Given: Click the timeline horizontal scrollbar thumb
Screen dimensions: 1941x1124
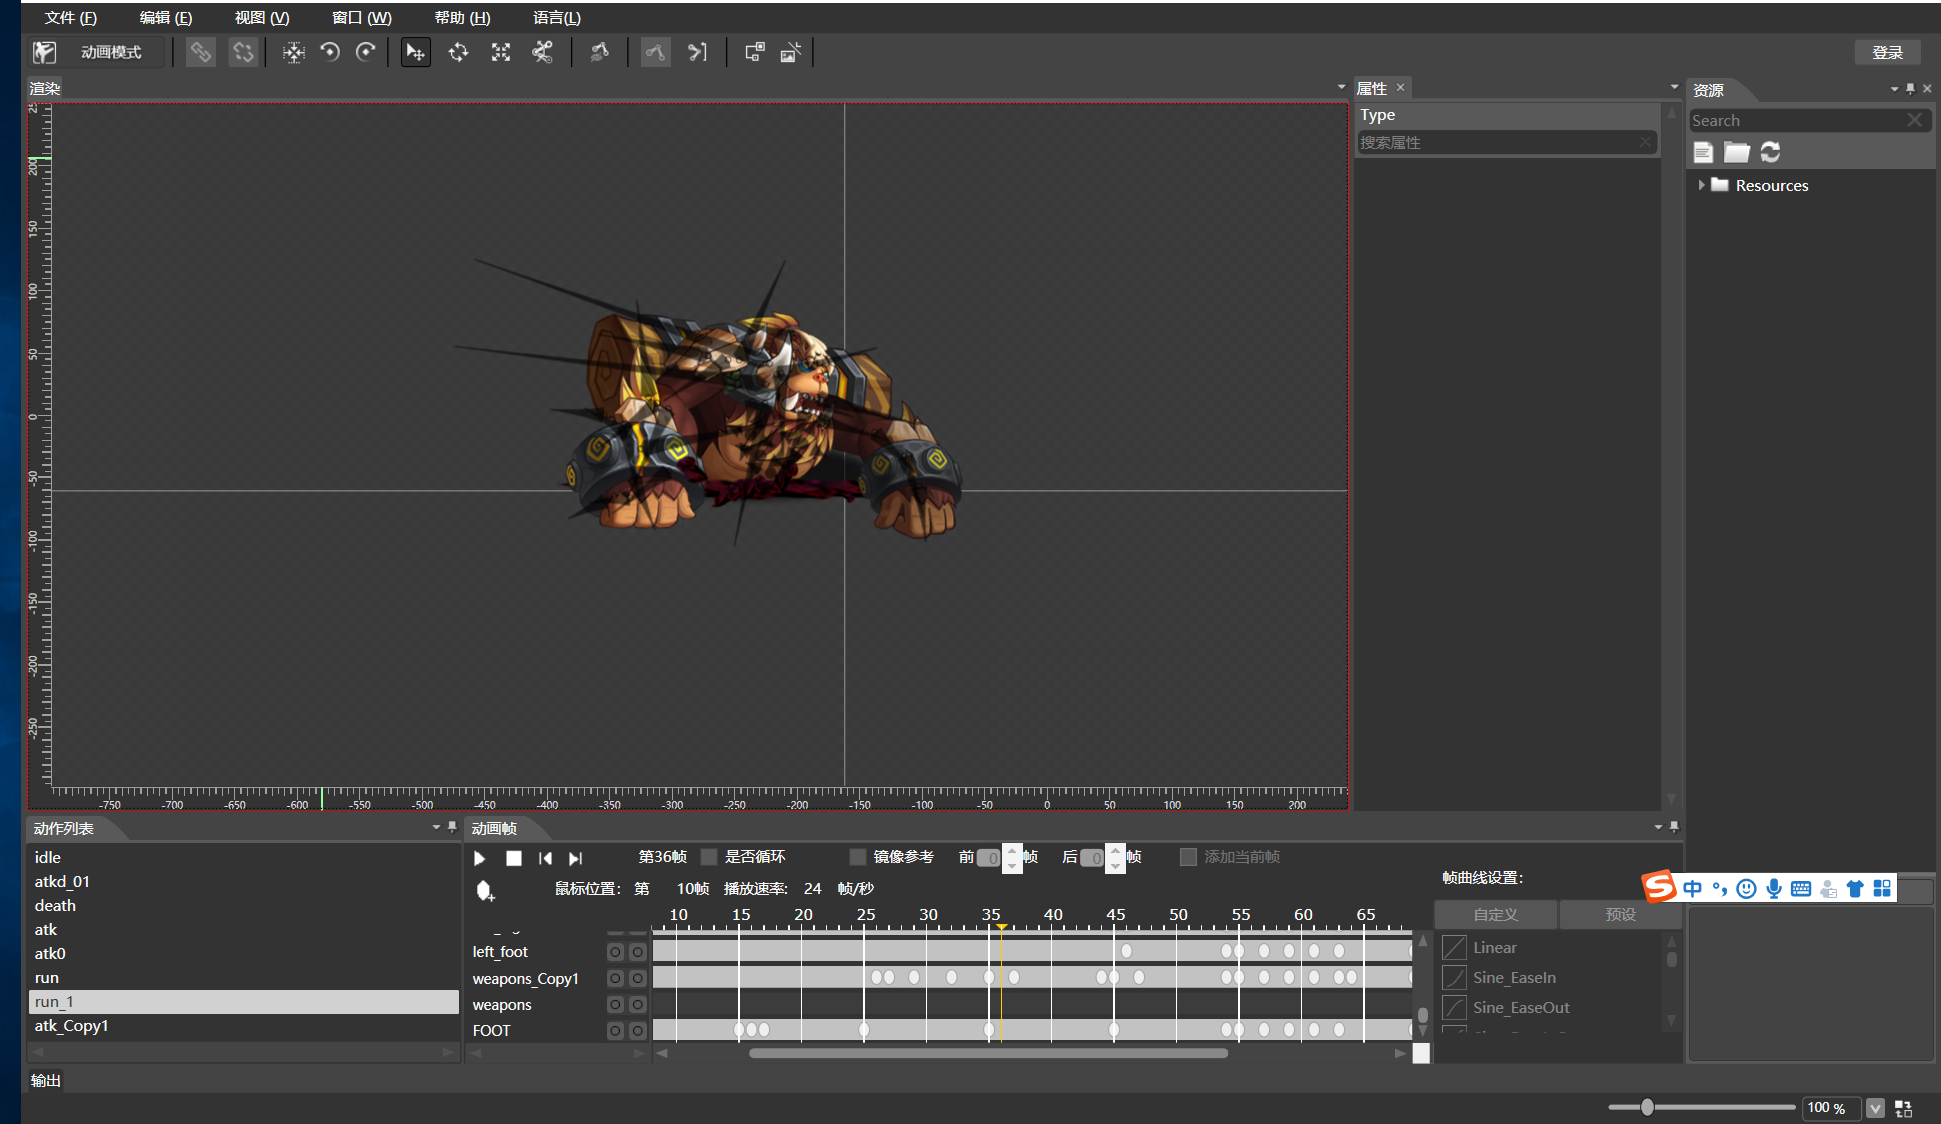Looking at the screenshot, I should [988, 1053].
